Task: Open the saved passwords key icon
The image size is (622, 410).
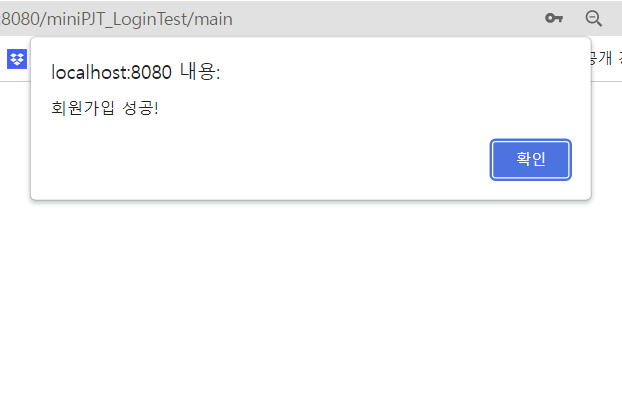Action: click(554, 18)
